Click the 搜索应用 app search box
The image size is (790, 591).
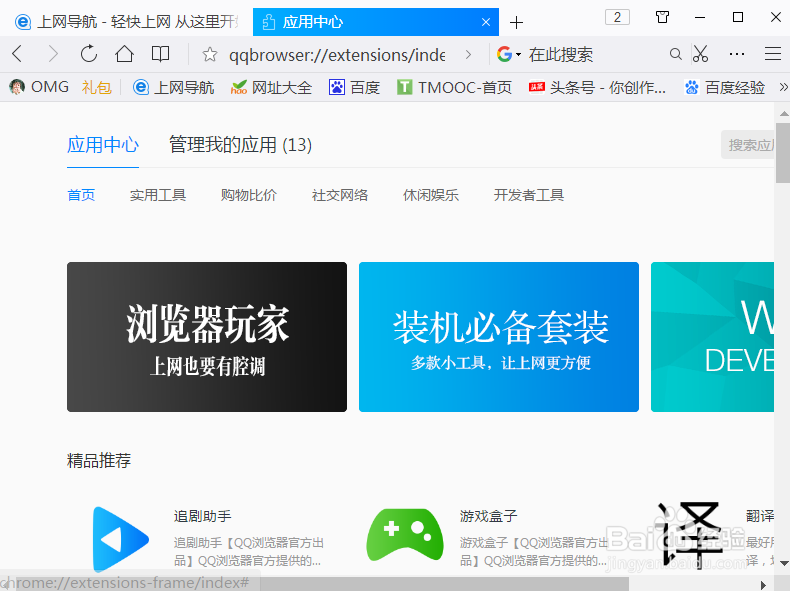(748, 145)
